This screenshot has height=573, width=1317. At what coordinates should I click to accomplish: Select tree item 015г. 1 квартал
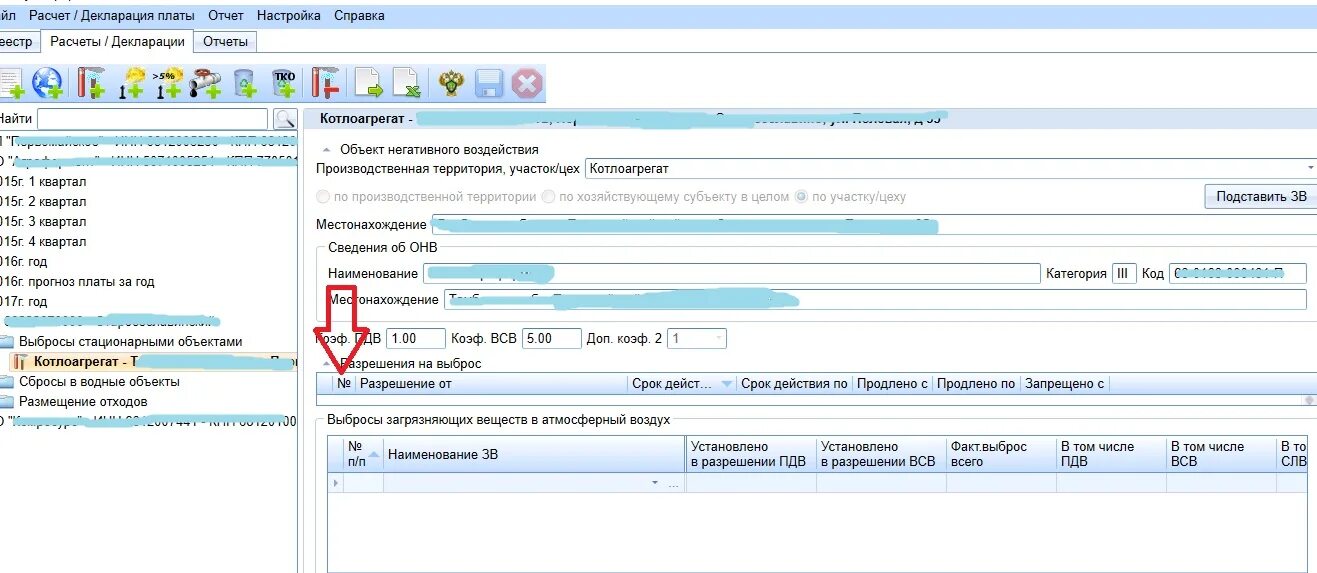click(x=44, y=182)
